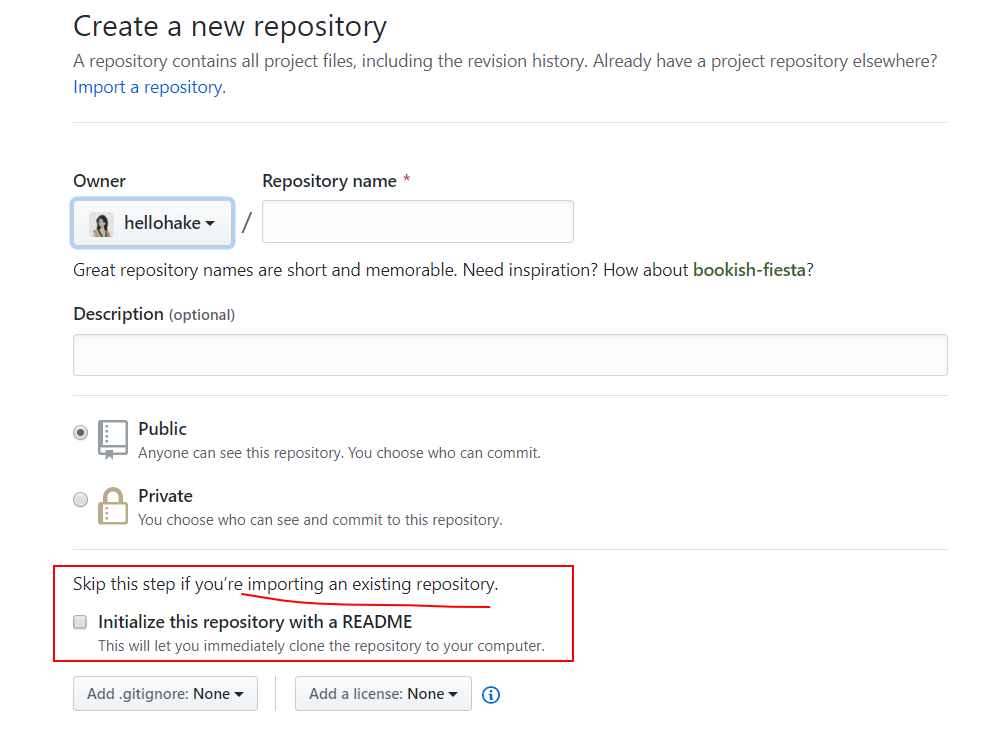Click the Initialize this repository with a README label
The image size is (1007, 734).
click(x=255, y=622)
